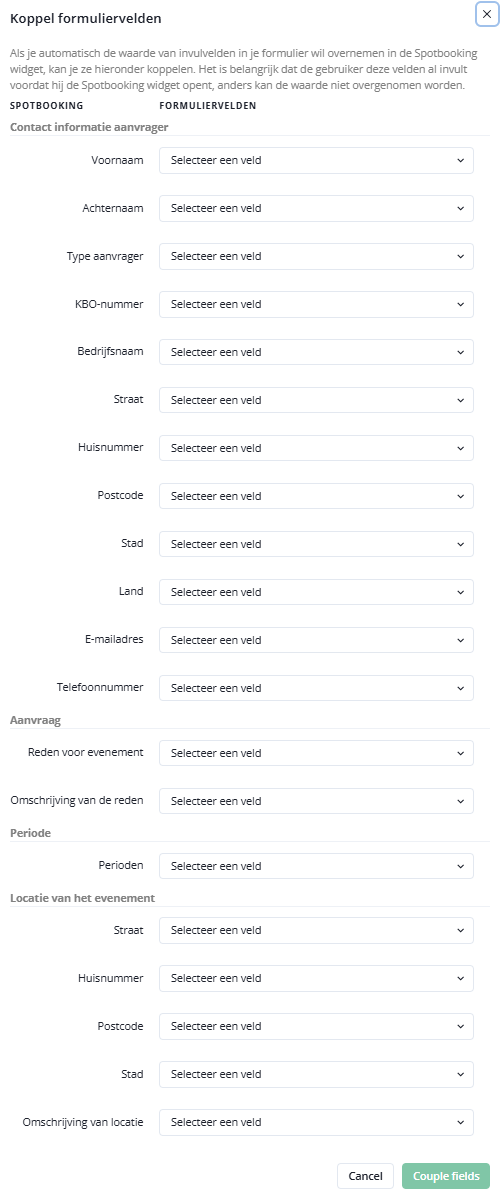
Task: Click the chevron of contact Postcode dropdown
Action: (460, 496)
